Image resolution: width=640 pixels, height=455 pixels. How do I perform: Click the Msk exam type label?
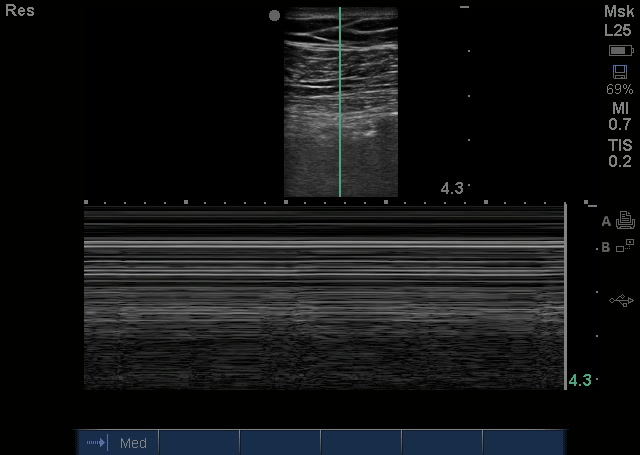click(x=619, y=11)
